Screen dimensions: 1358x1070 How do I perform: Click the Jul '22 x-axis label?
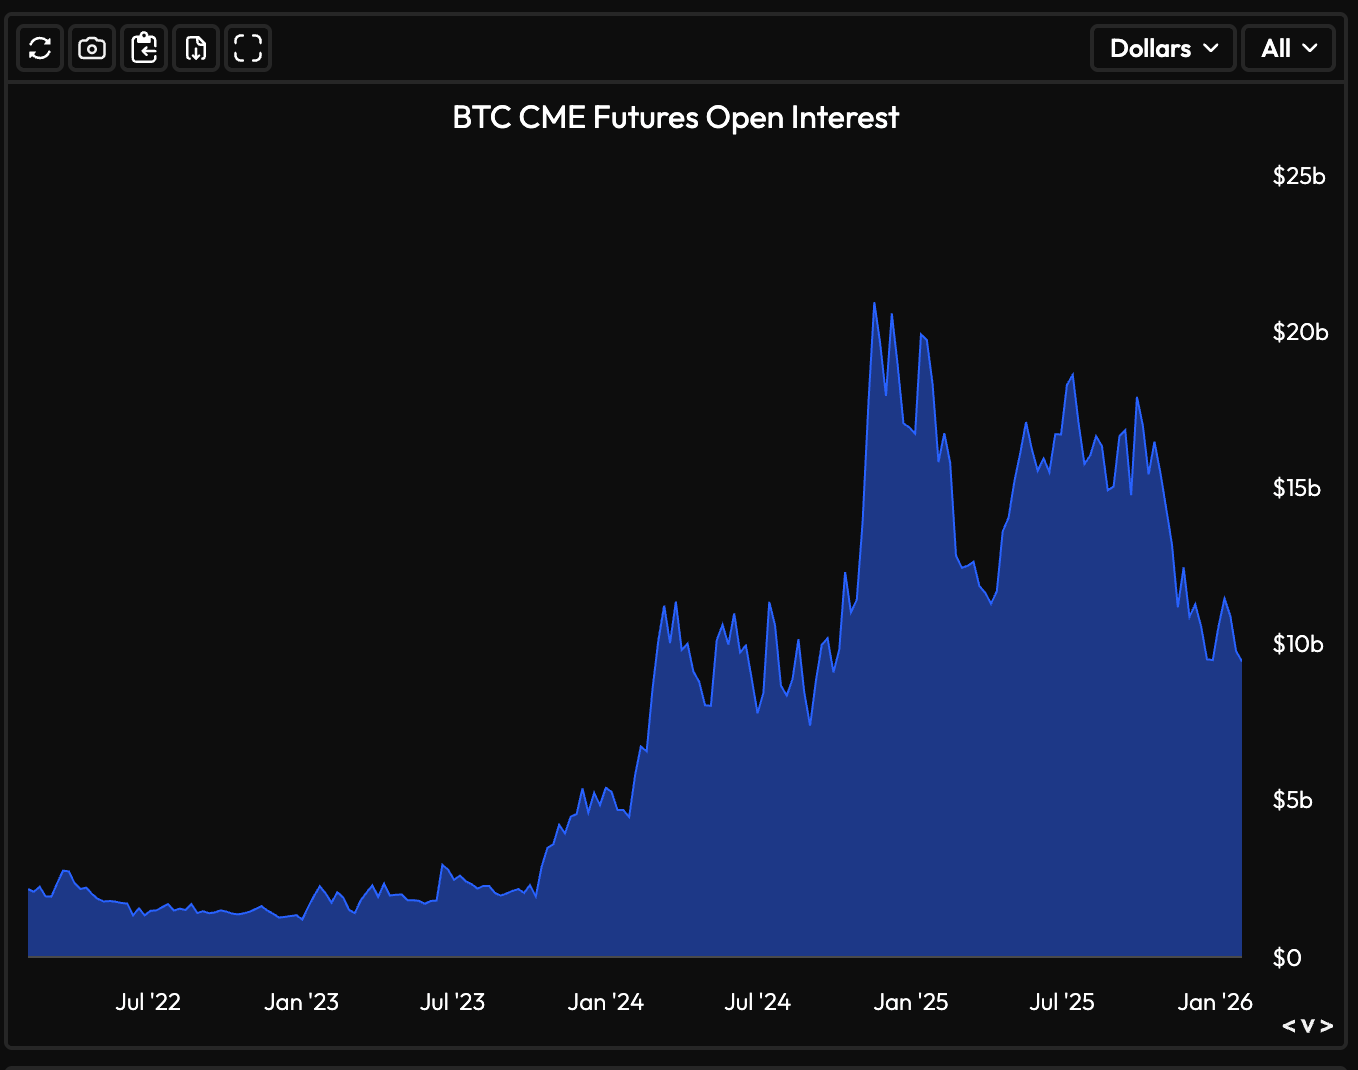pos(148,1002)
